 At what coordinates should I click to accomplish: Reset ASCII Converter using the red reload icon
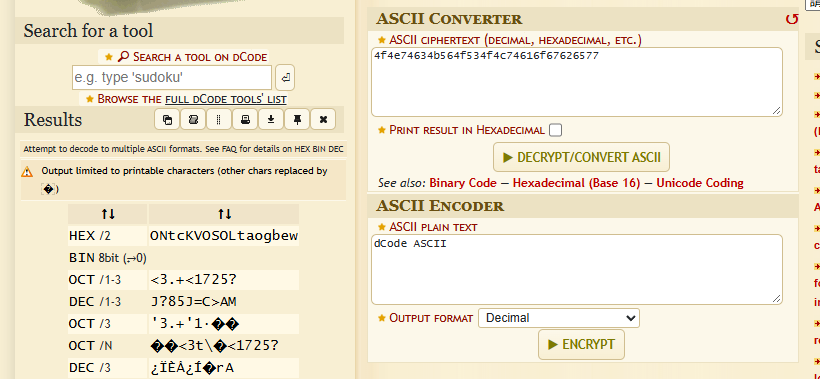(x=792, y=19)
